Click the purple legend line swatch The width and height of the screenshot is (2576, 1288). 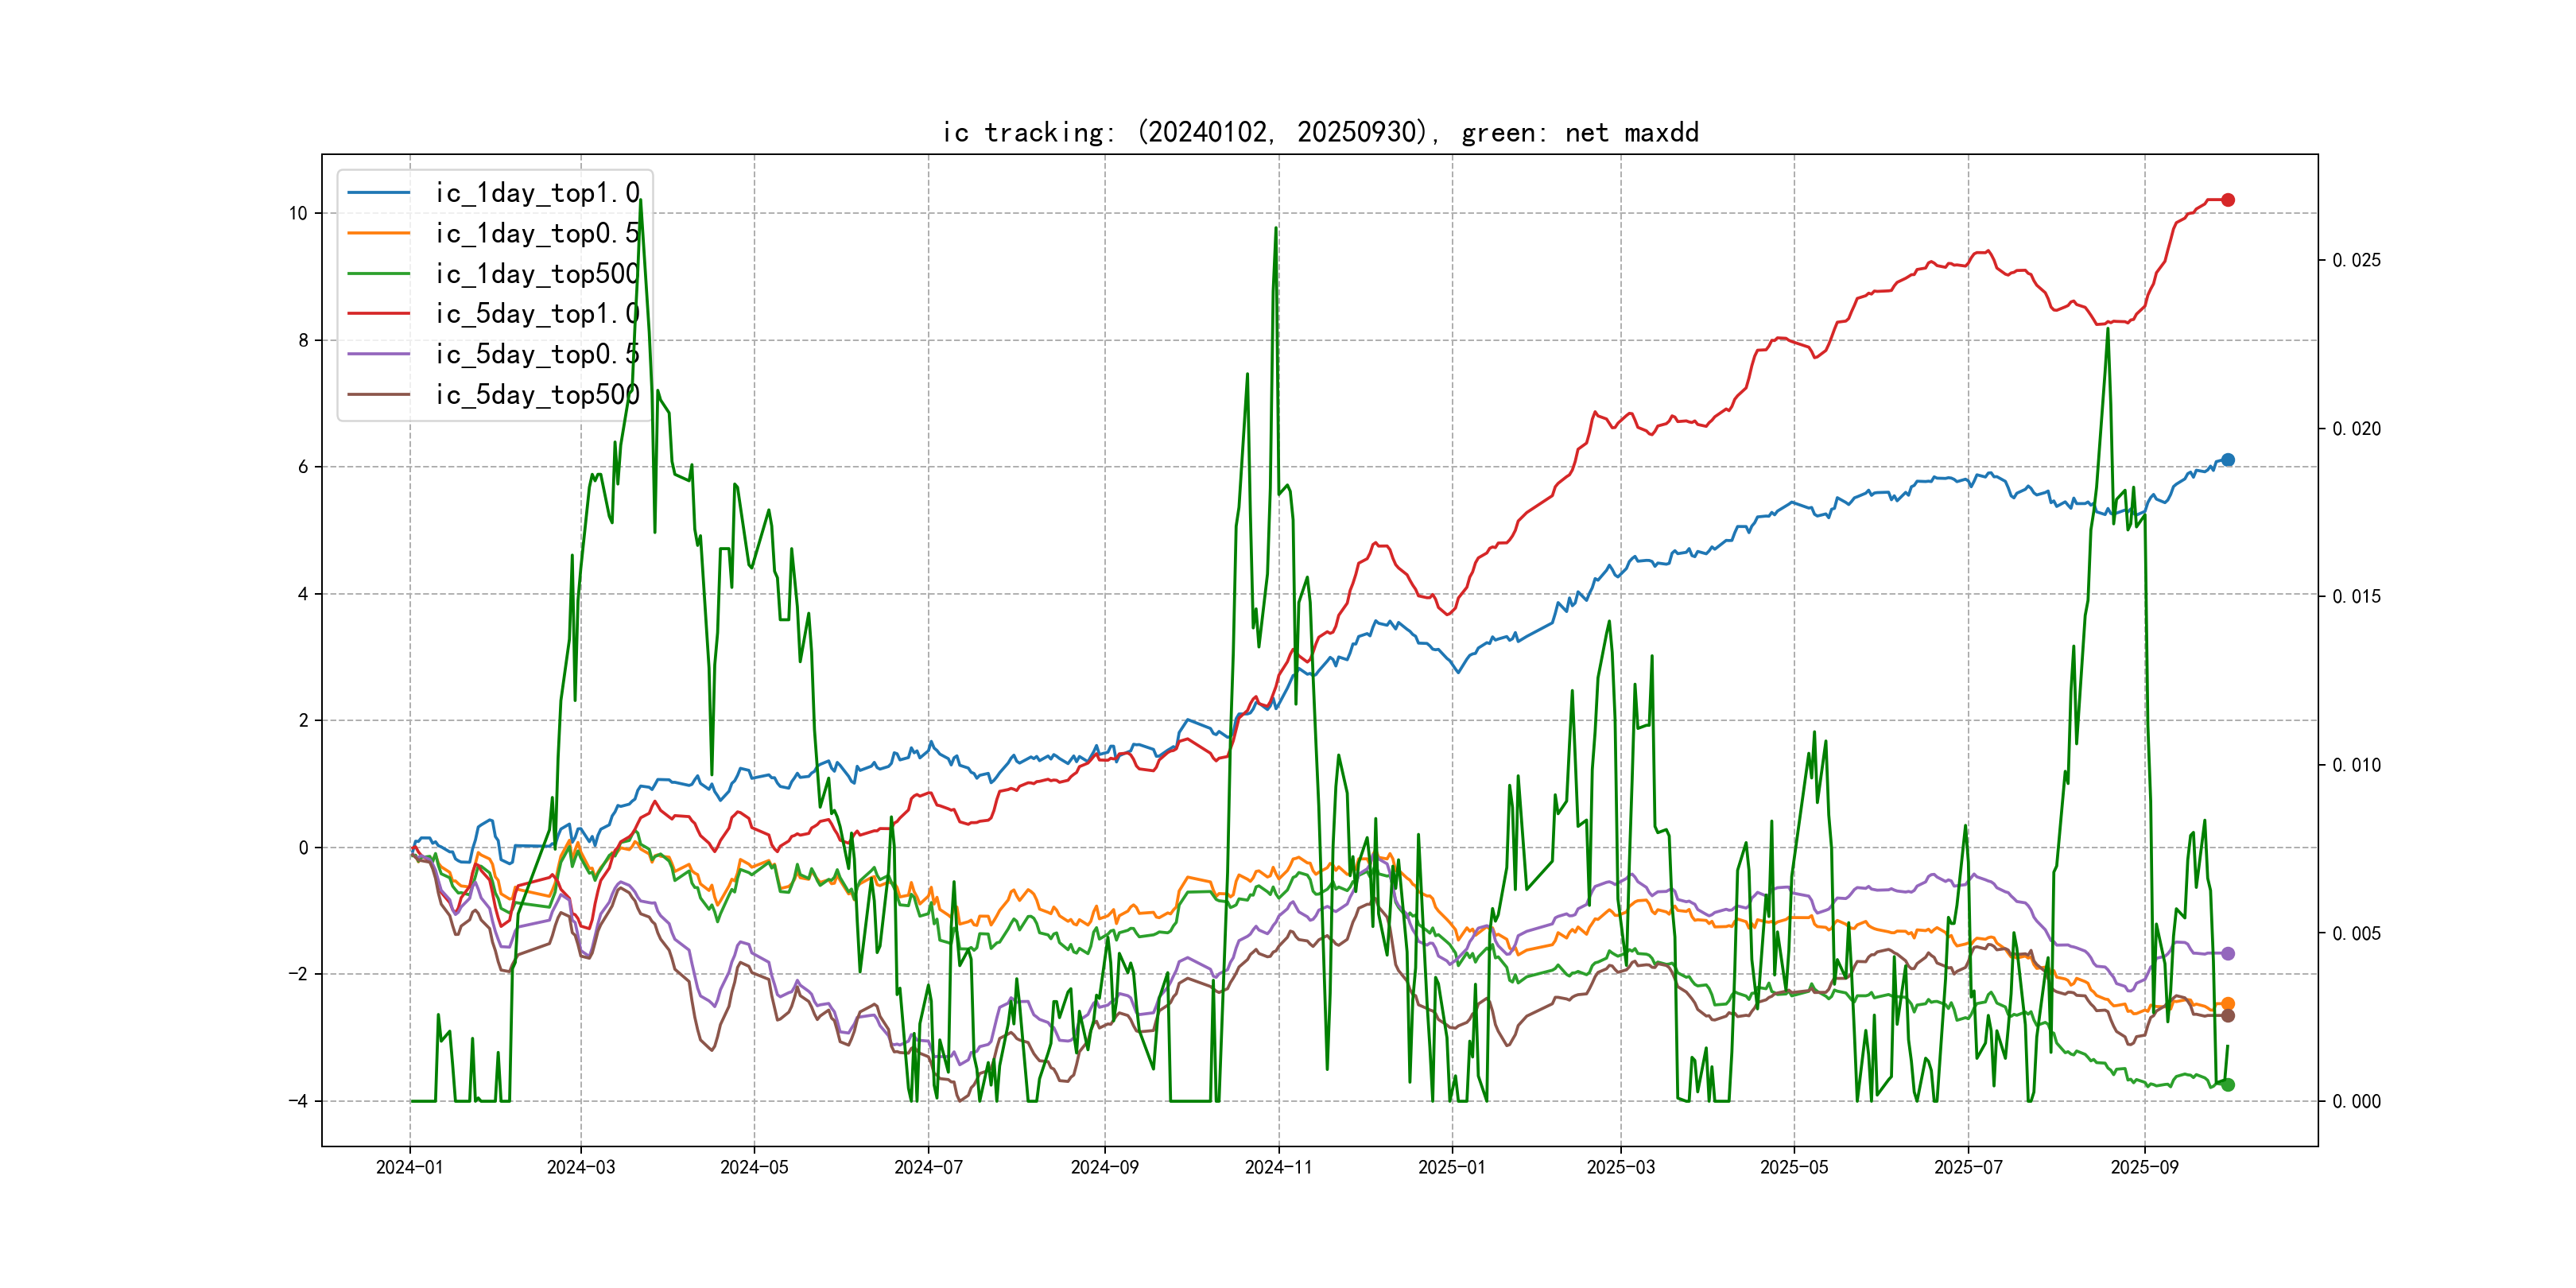click(x=378, y=354)
